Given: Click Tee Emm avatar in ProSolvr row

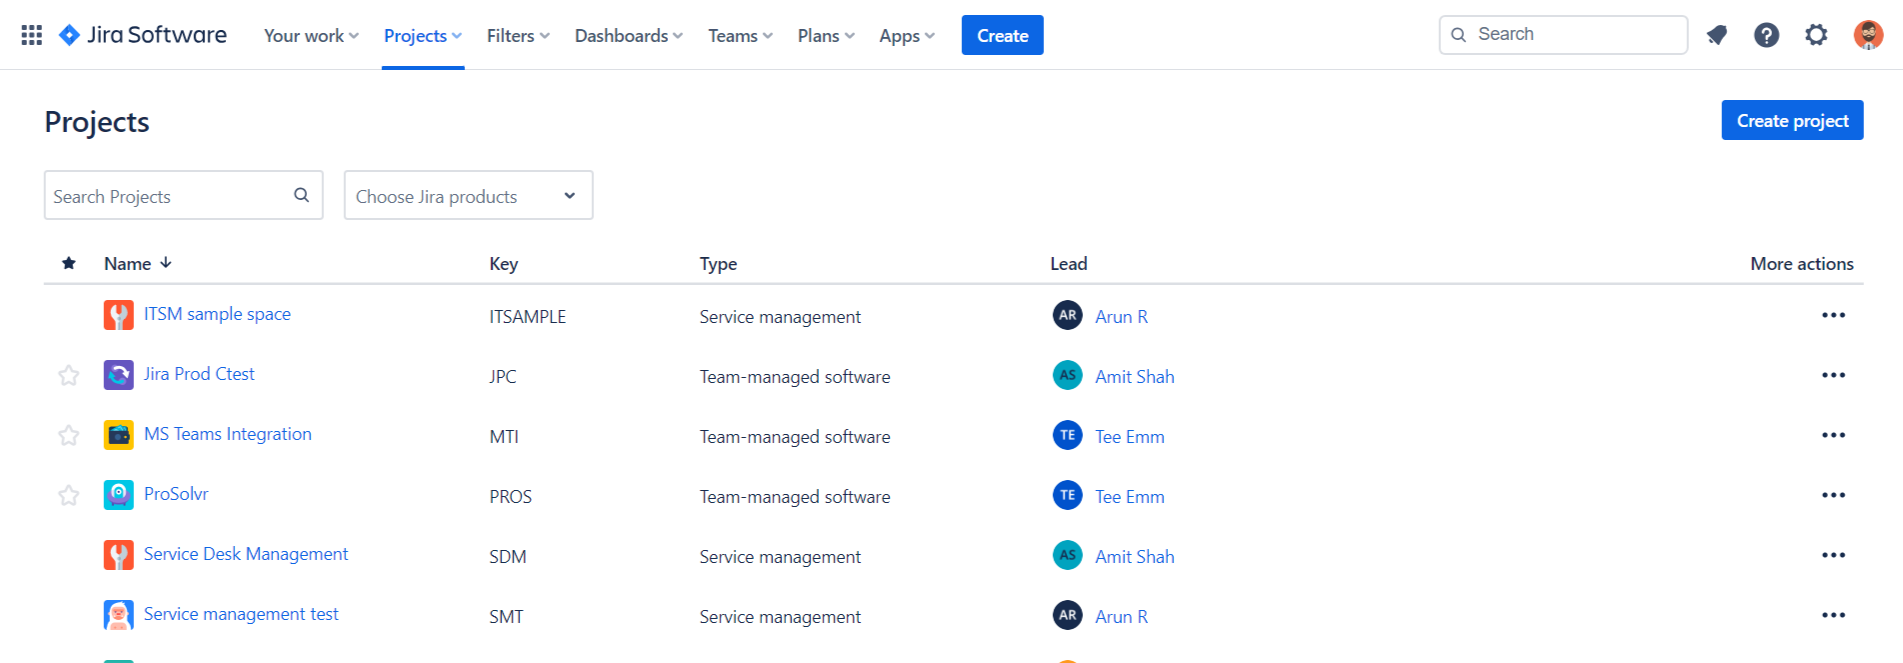Looking at the screenshot, I should click(1068, 495).
